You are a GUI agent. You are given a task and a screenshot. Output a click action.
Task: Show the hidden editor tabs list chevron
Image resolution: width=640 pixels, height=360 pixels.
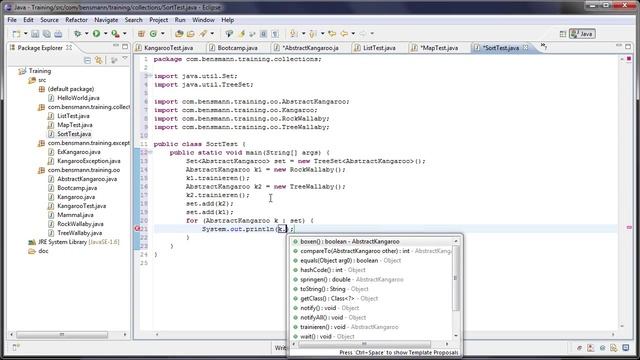point(544,47)
